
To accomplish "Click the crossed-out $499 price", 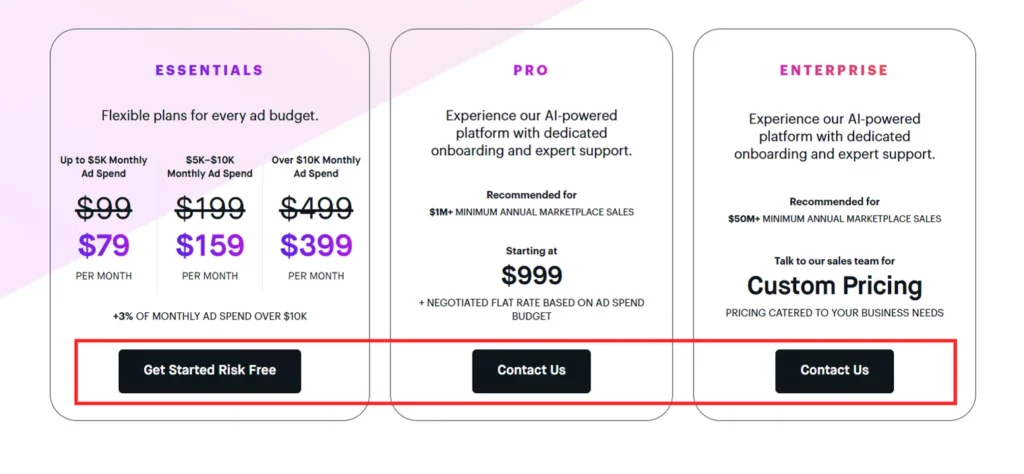I will click(316, 208).
